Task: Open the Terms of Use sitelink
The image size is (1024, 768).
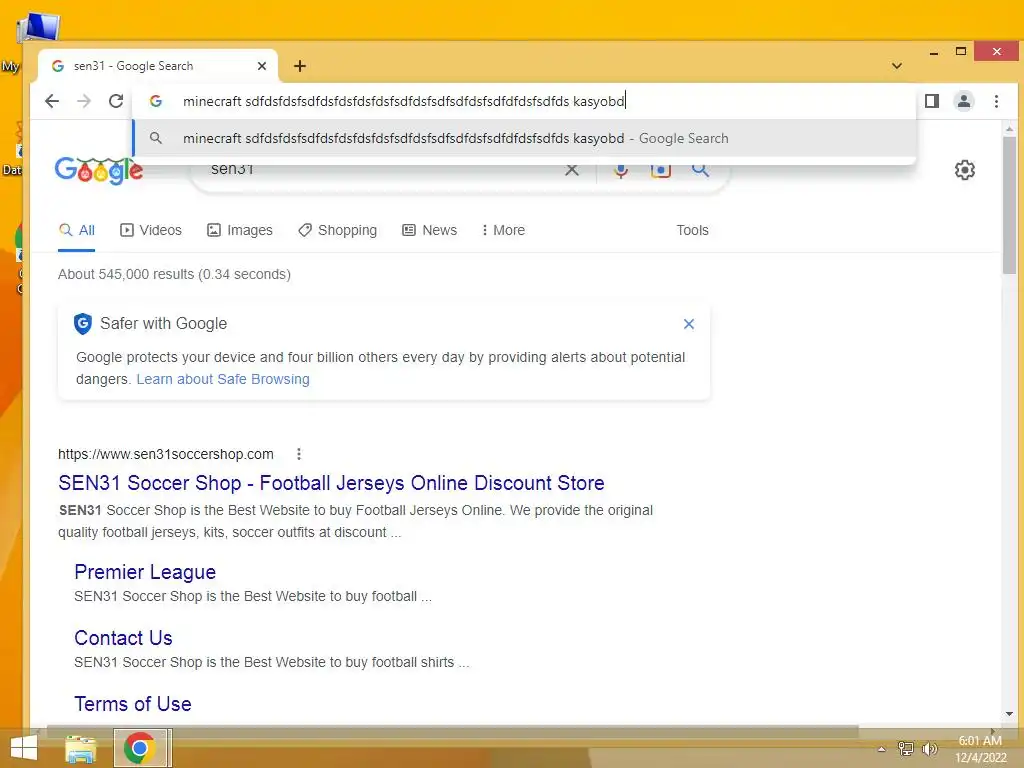Action: point(133,704)
